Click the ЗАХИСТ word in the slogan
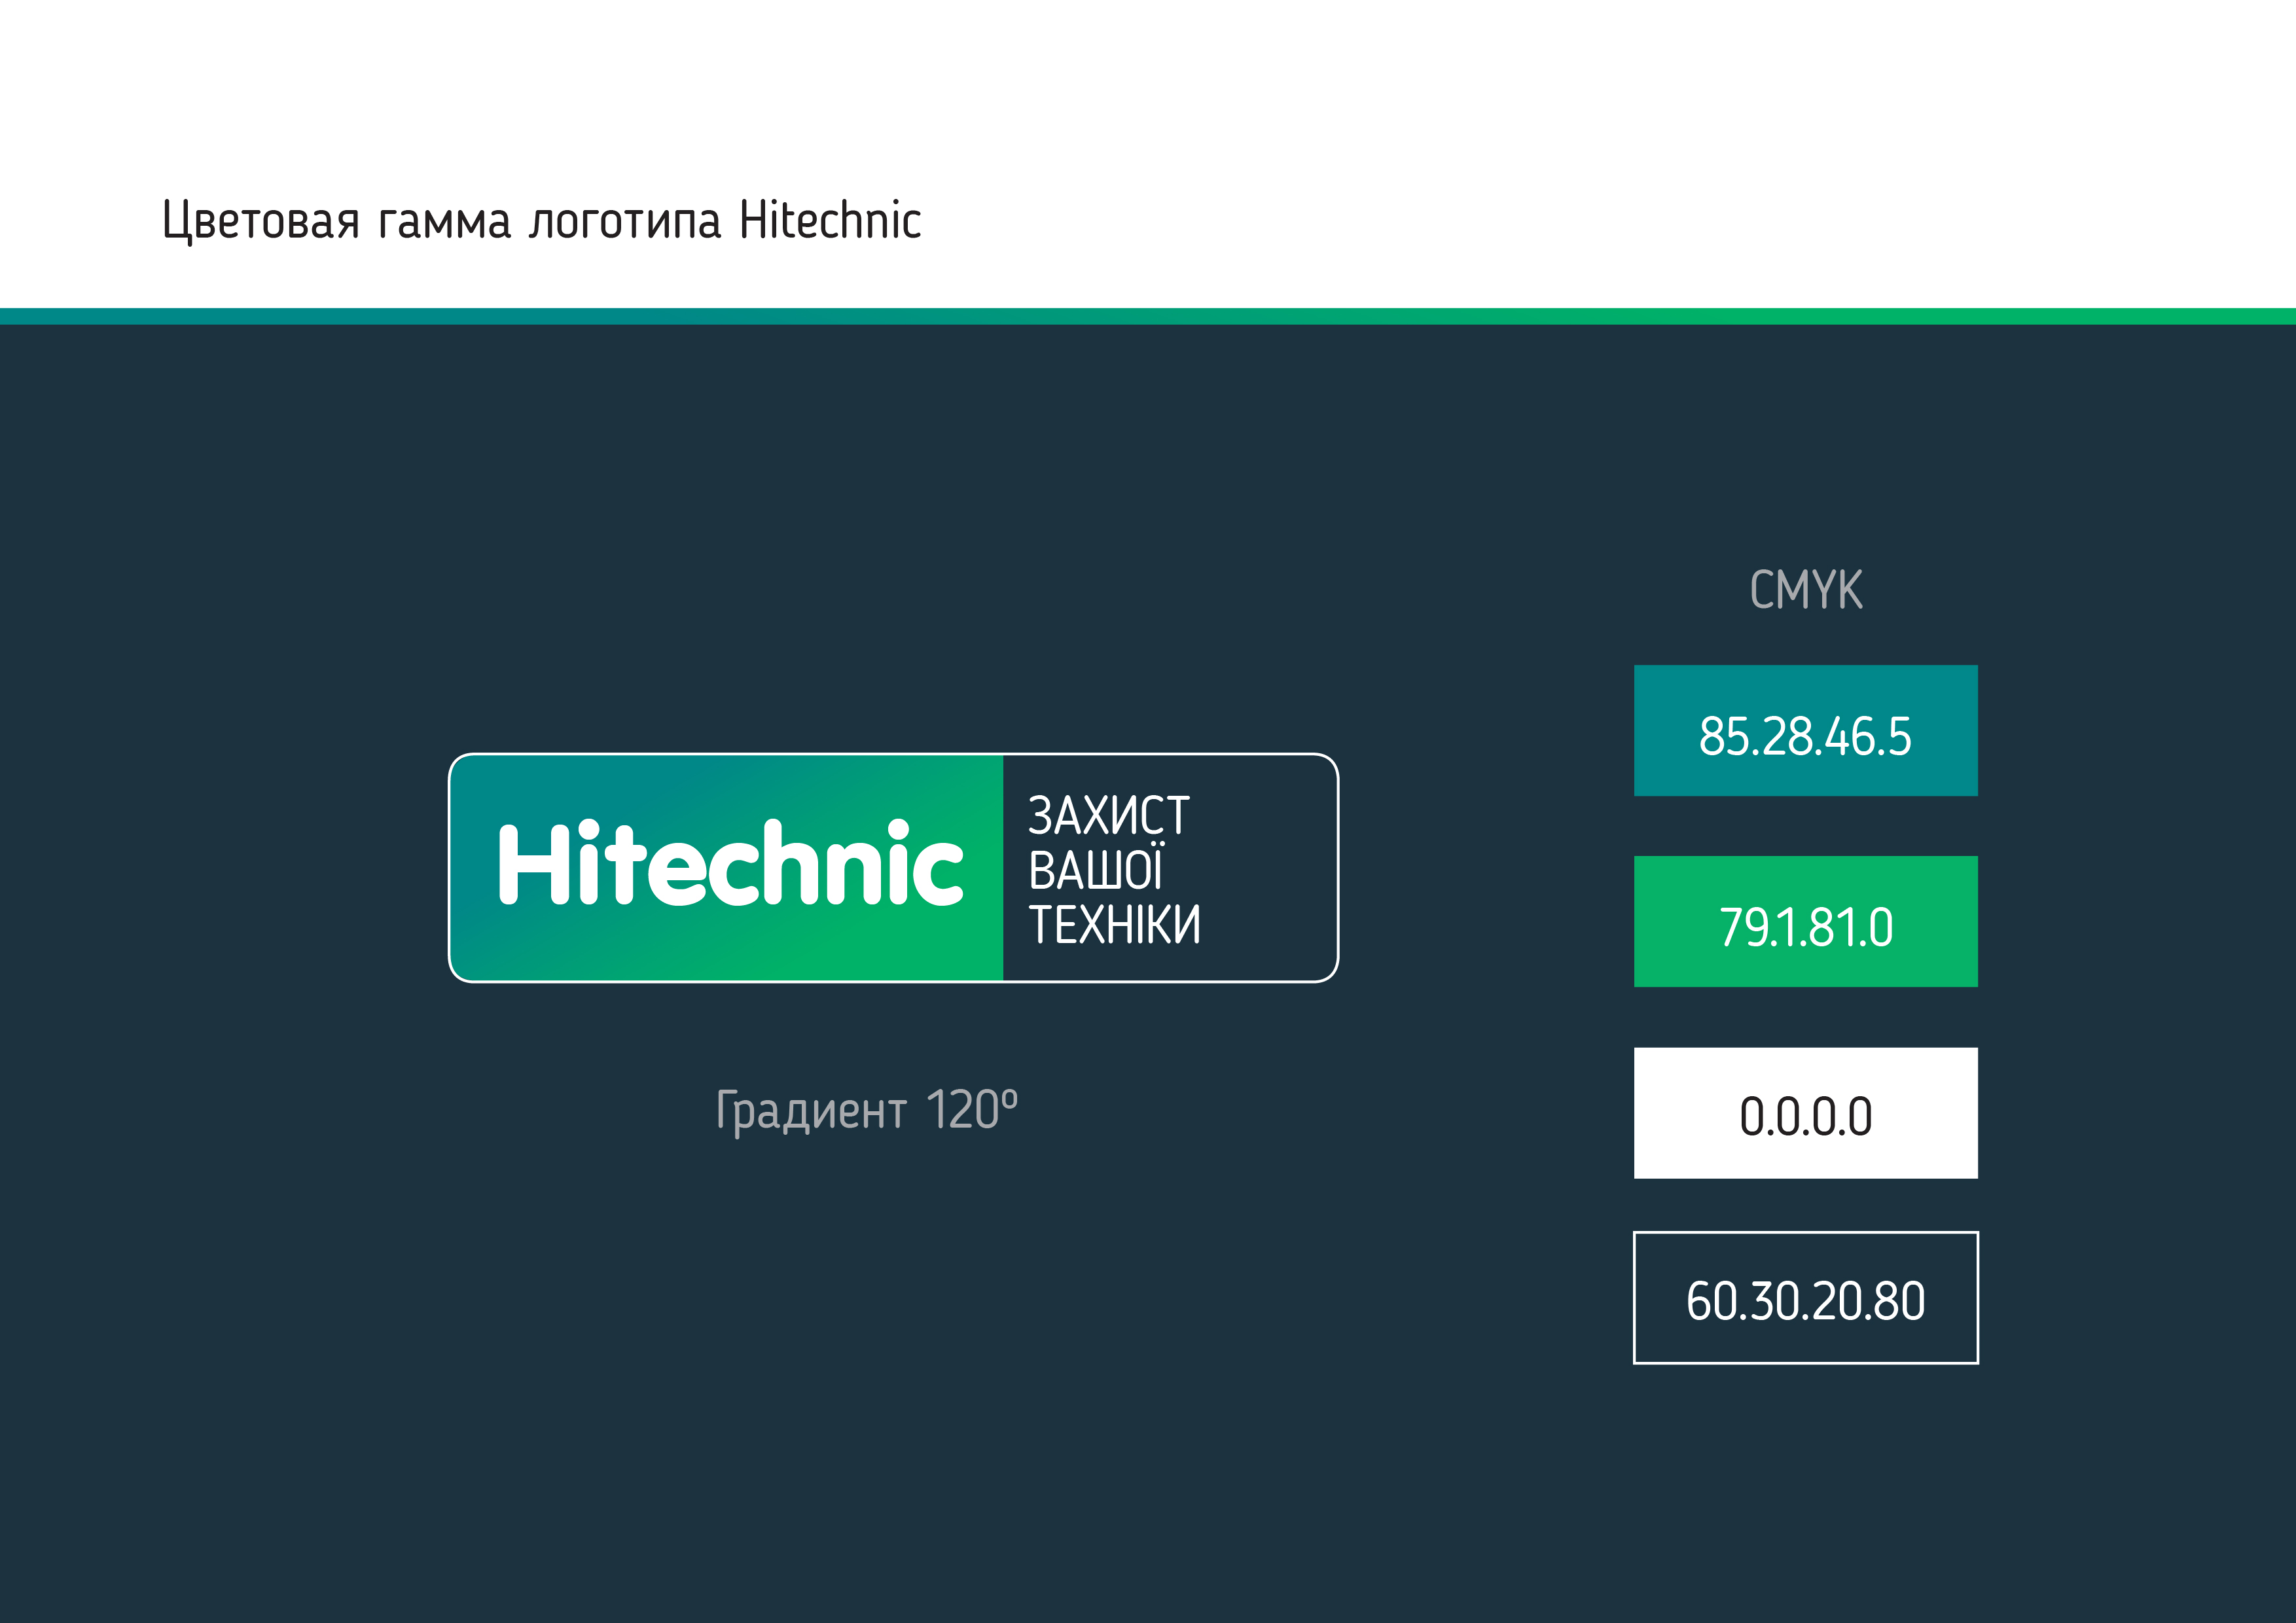The image size is (2296, 1623). pos(1108,815)
